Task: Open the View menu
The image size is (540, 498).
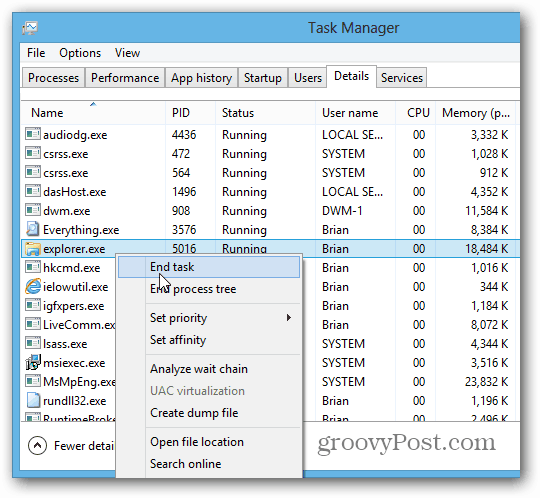Action: (127, 53)
